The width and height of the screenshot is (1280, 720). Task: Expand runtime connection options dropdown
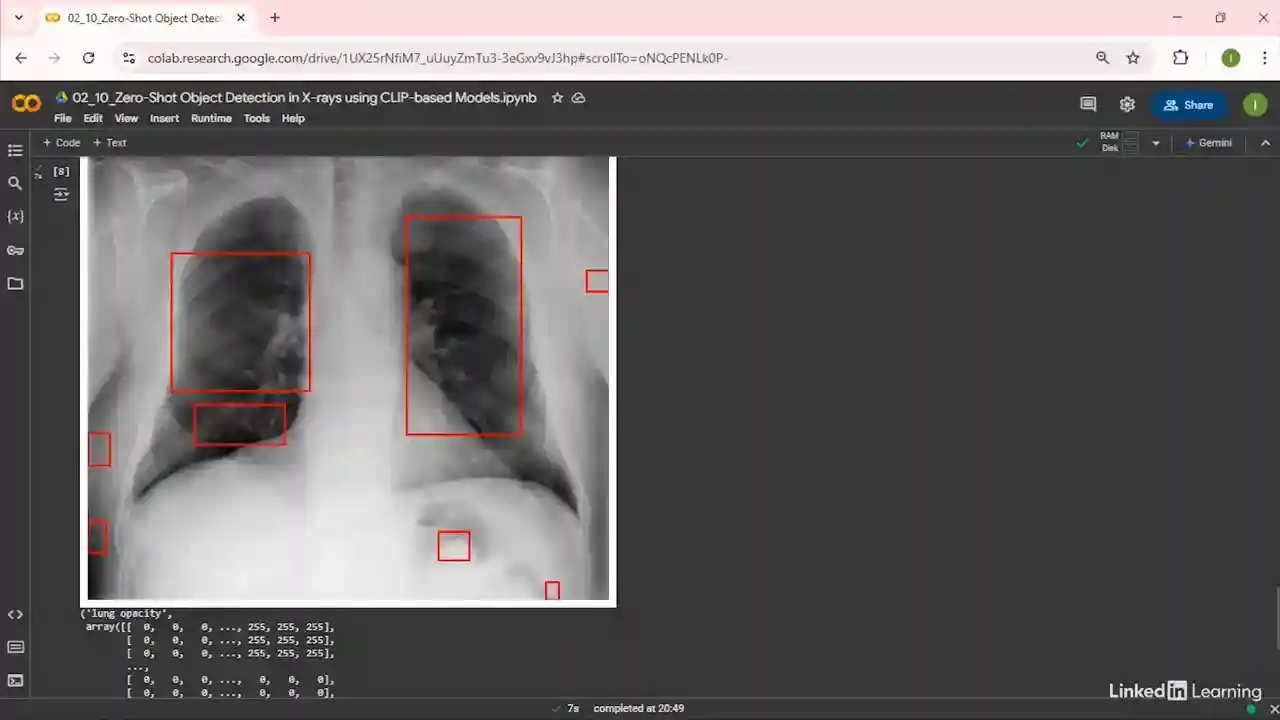click(1156, 143)
